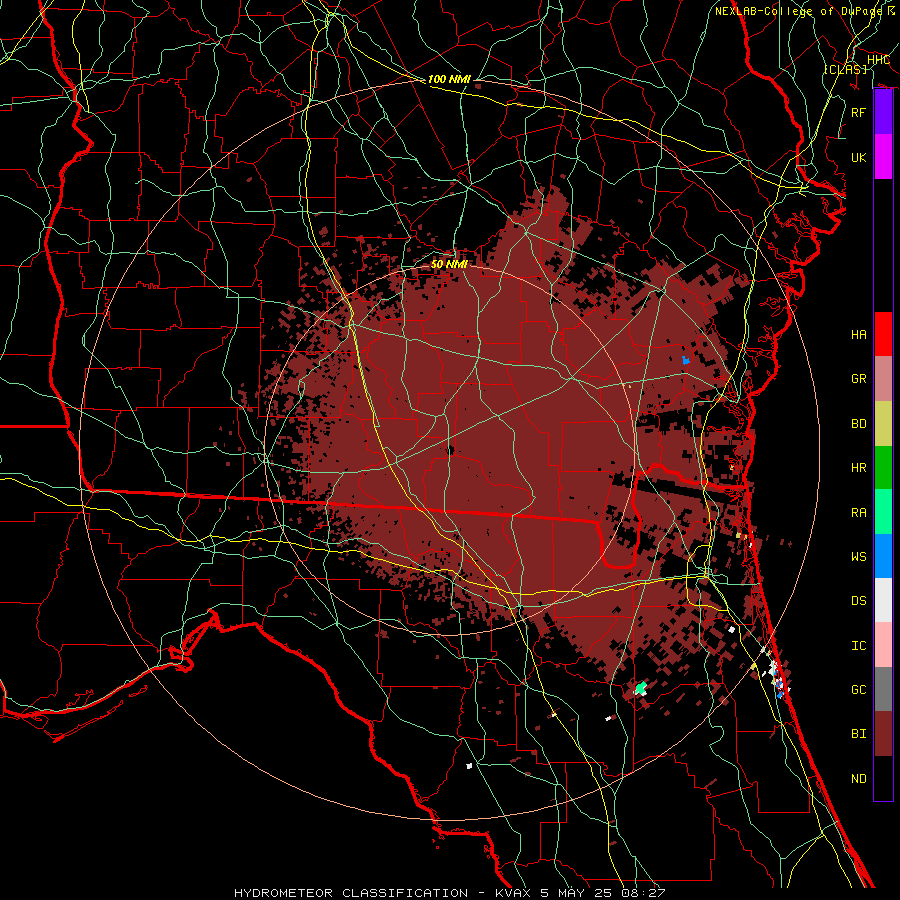Click the 'GR' legend label
This screenshot has width=900, height=900.
coord(859,379)
